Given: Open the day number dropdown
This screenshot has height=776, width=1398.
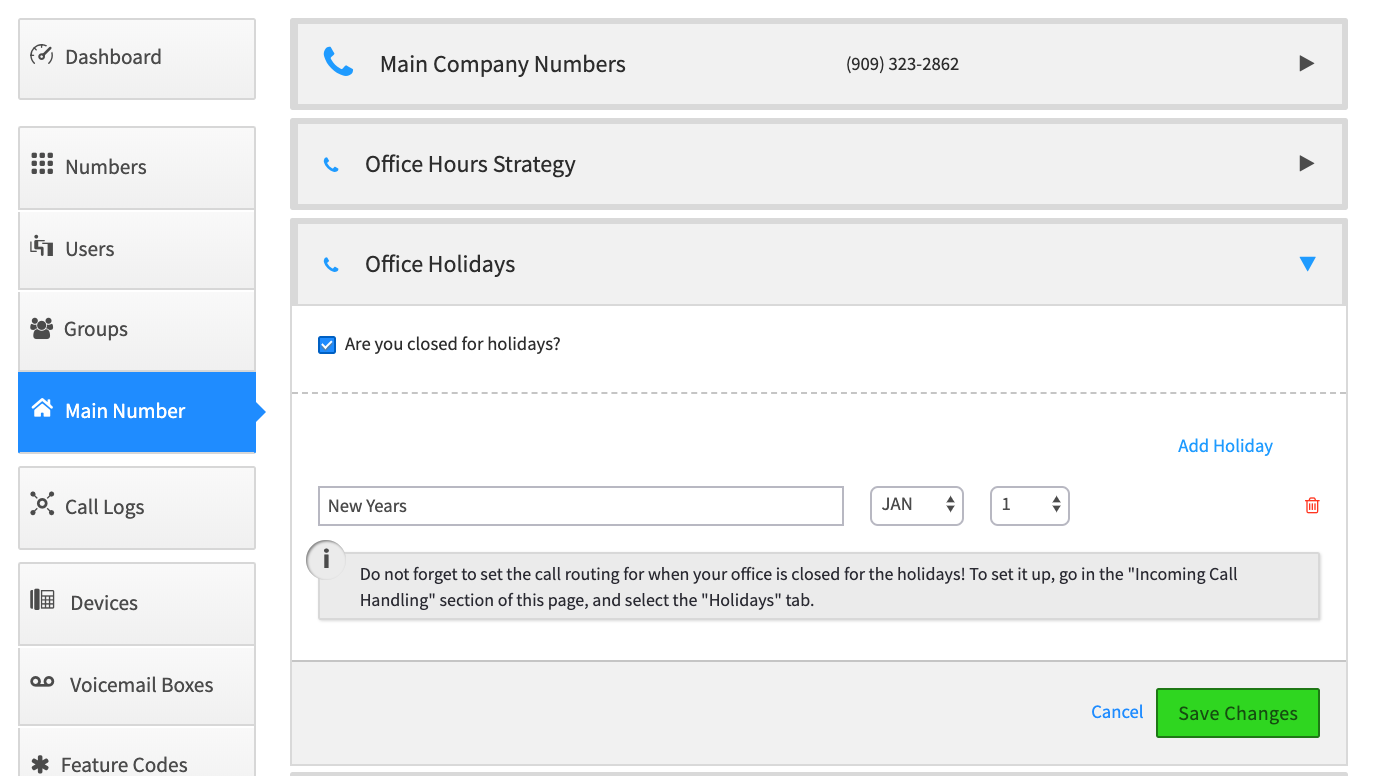Looking at the screenshot, I should 1030,506.
